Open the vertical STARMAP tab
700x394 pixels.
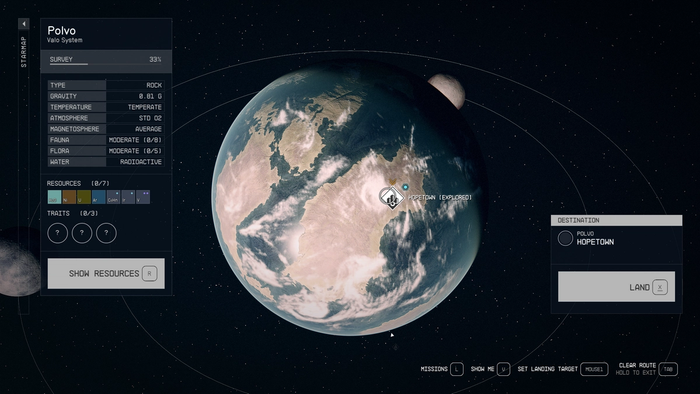[x=24, y=52]
